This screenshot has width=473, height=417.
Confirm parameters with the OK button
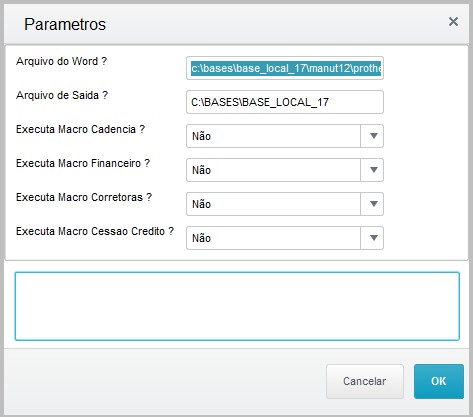[x=439, y=381]
